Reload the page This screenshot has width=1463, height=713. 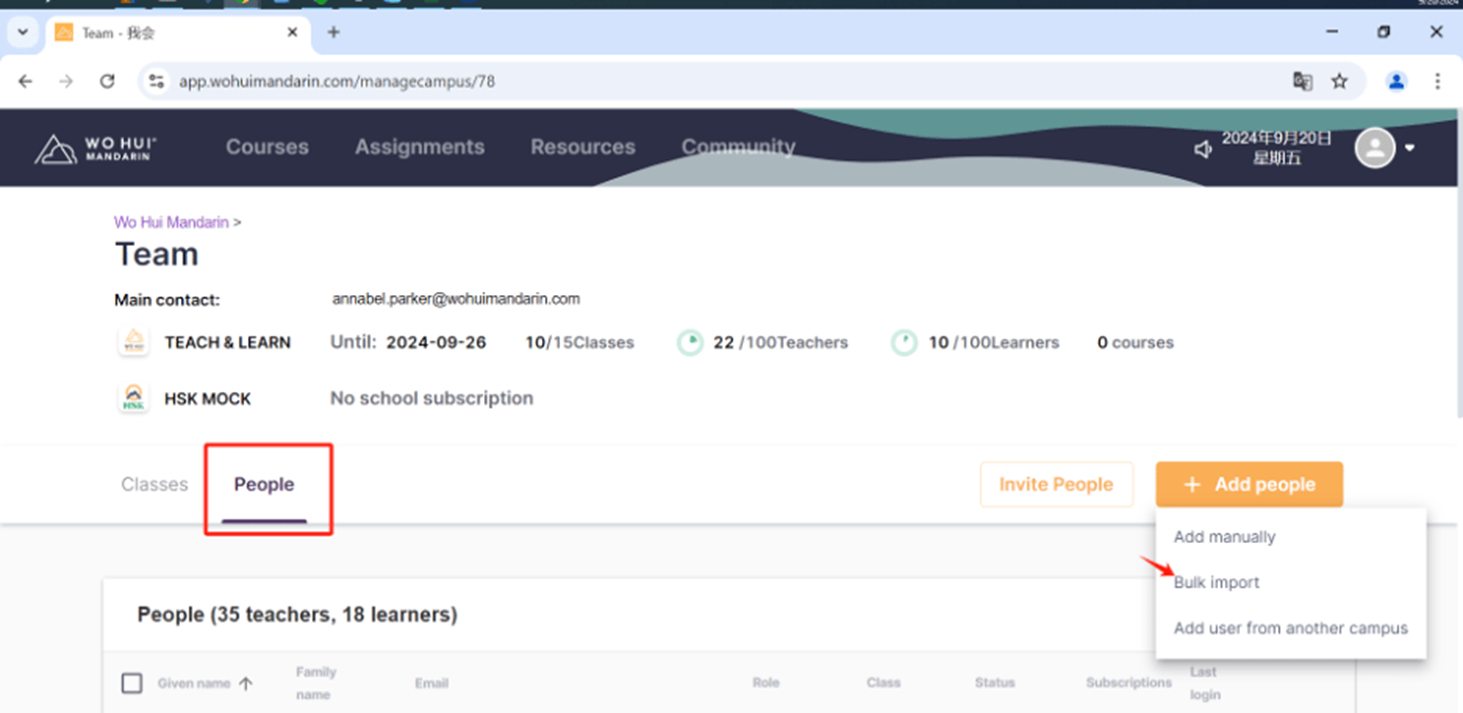(107, 82)
